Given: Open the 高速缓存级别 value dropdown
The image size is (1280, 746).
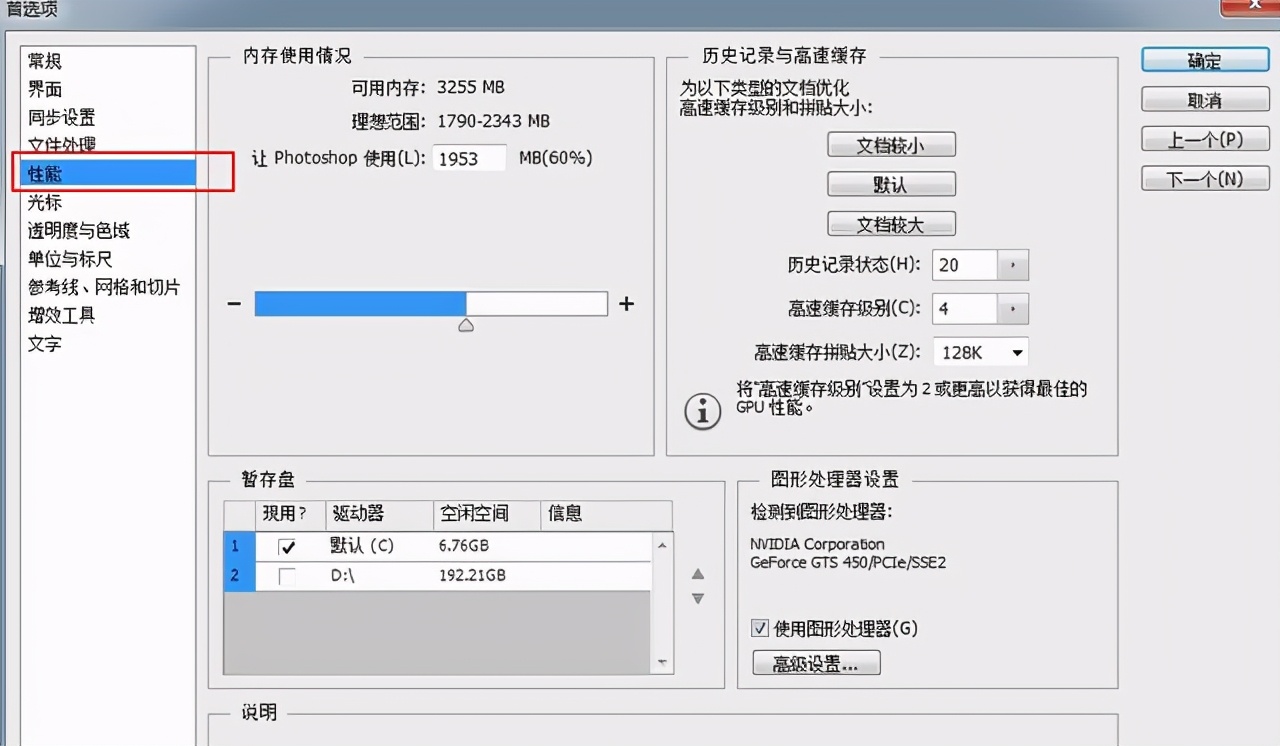Looking at the screenshot, I should [1014, 309].
